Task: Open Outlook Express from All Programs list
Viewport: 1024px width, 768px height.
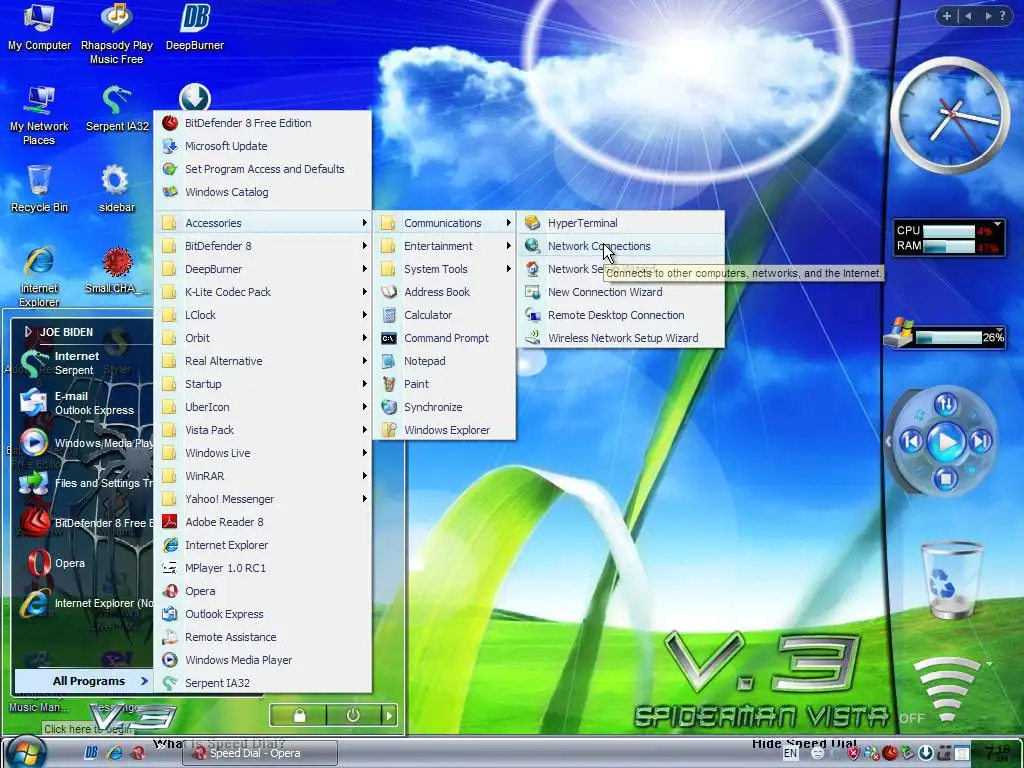Action: point(263,614)
